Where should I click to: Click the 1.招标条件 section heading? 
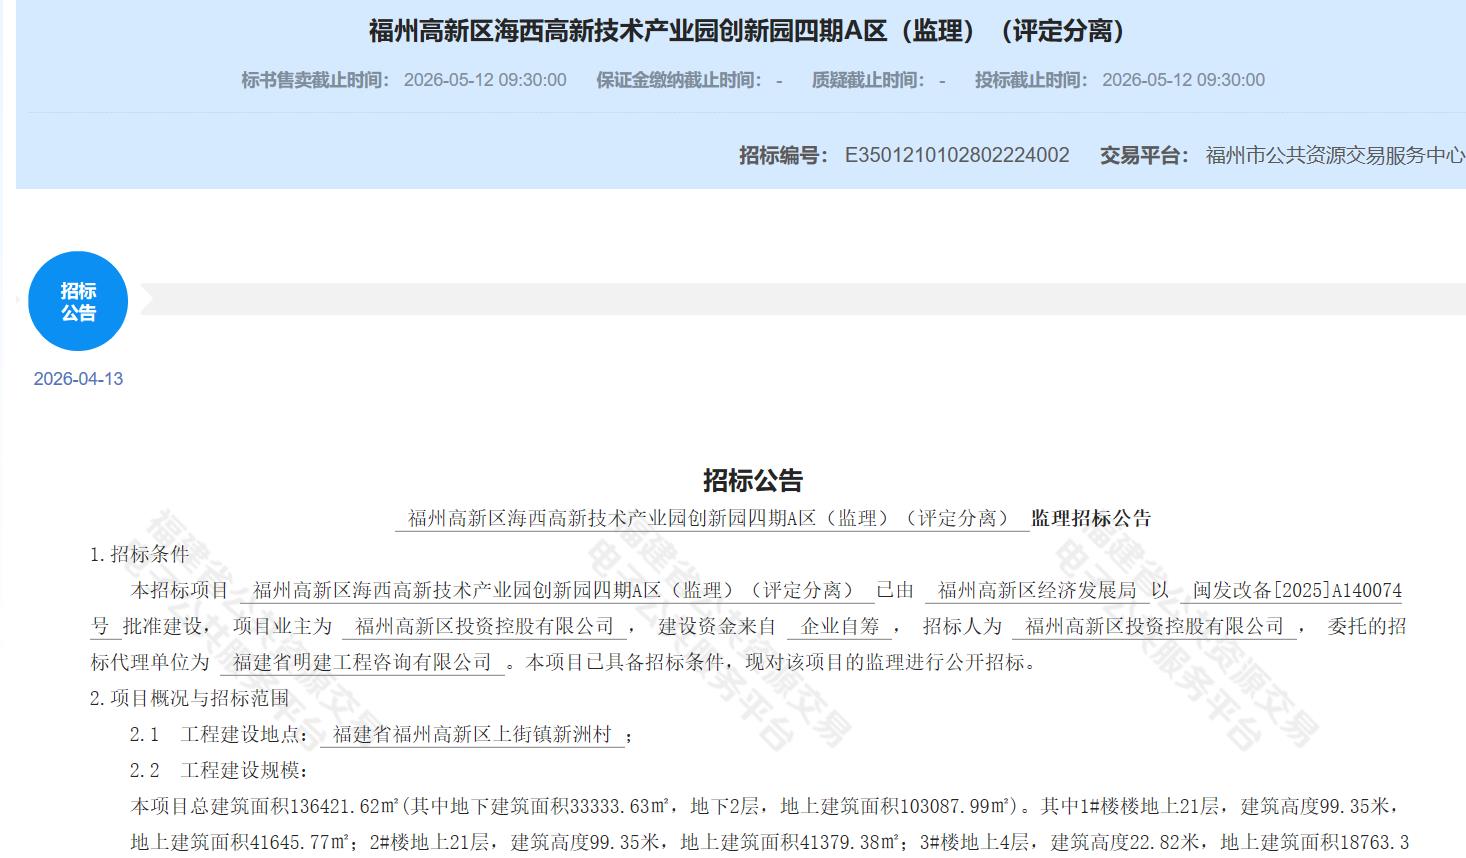click(x=139, y=554)
